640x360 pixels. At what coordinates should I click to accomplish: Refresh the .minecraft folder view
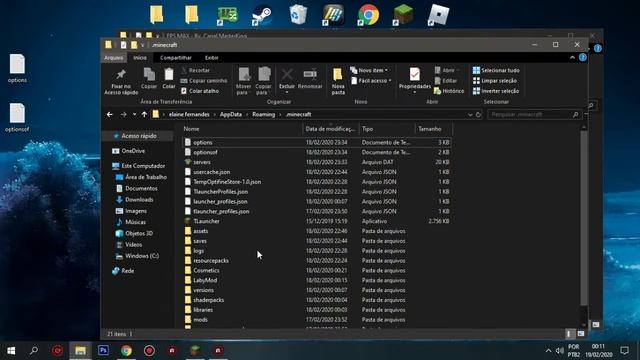tap(478, 115)
